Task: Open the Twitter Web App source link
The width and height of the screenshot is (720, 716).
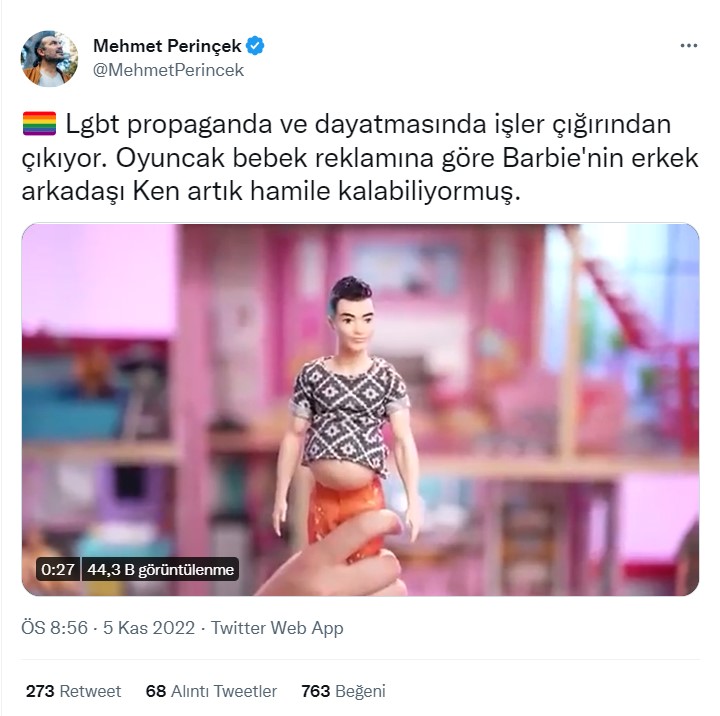Action: (277, 628)
